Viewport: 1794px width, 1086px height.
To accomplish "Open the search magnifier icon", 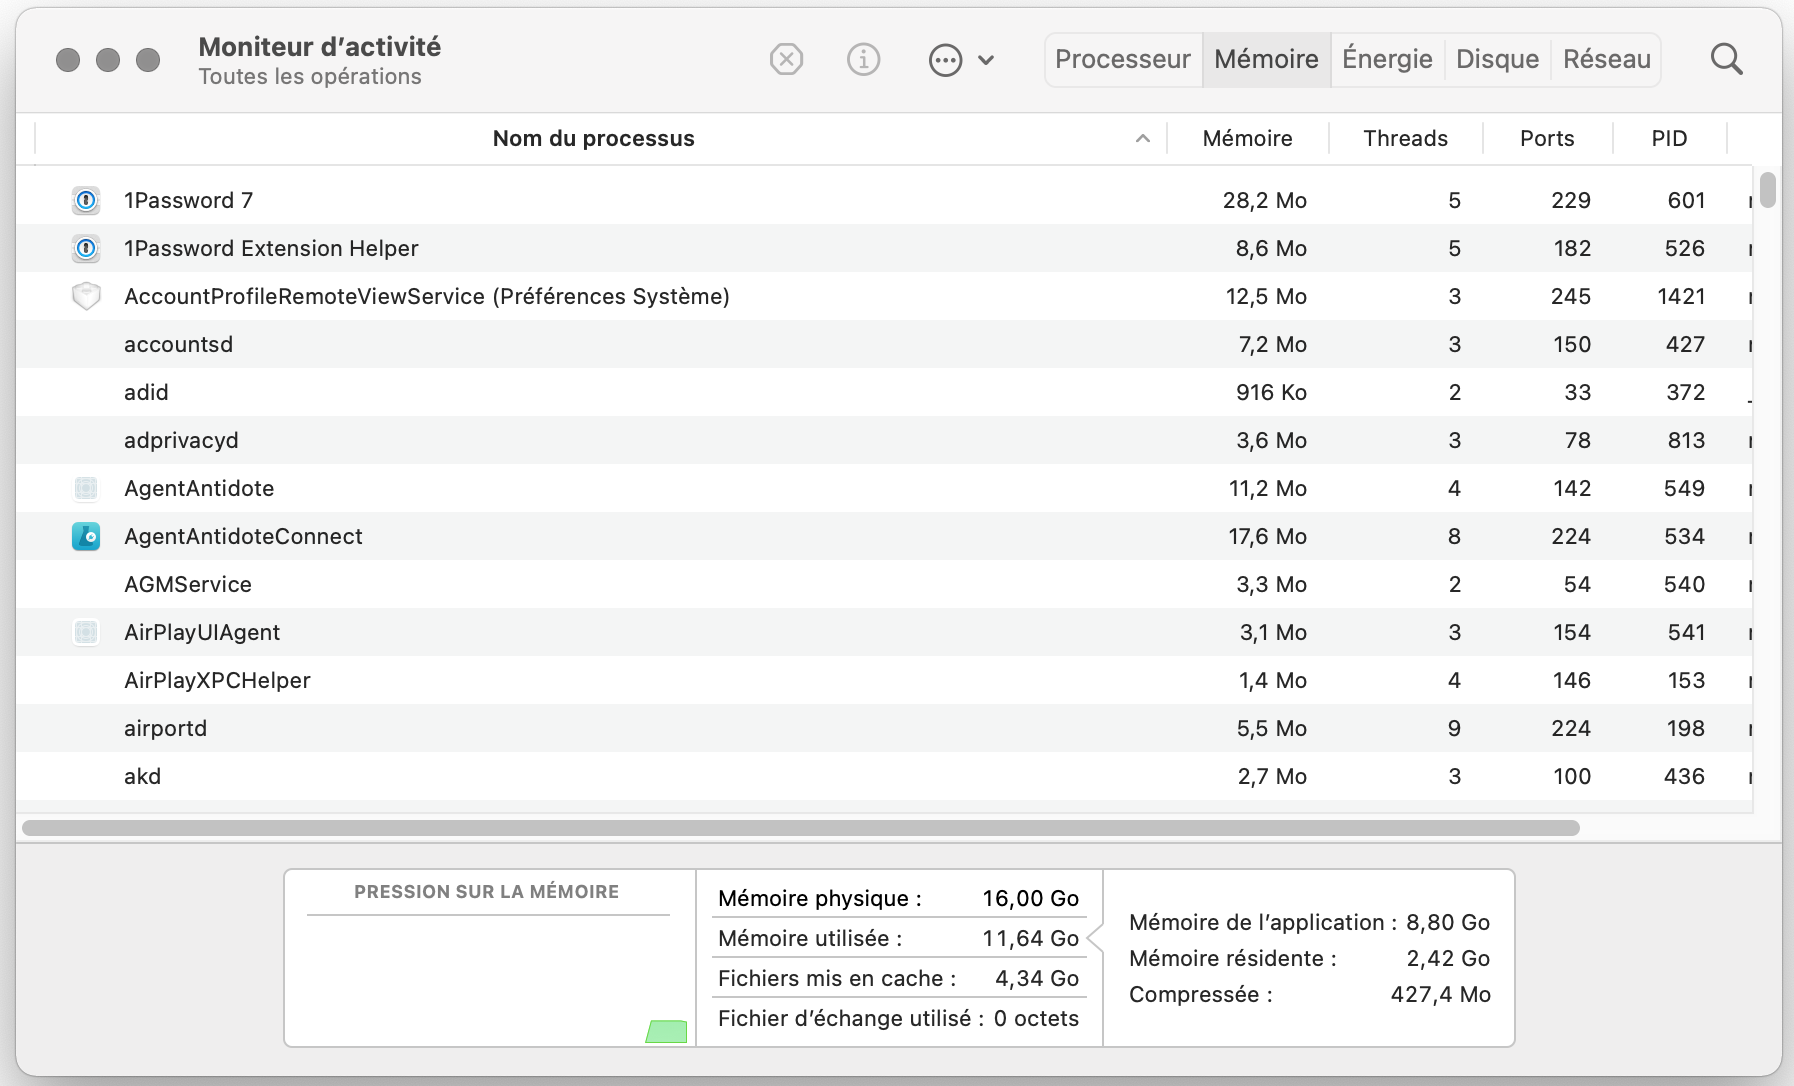I will (1727, 60).
